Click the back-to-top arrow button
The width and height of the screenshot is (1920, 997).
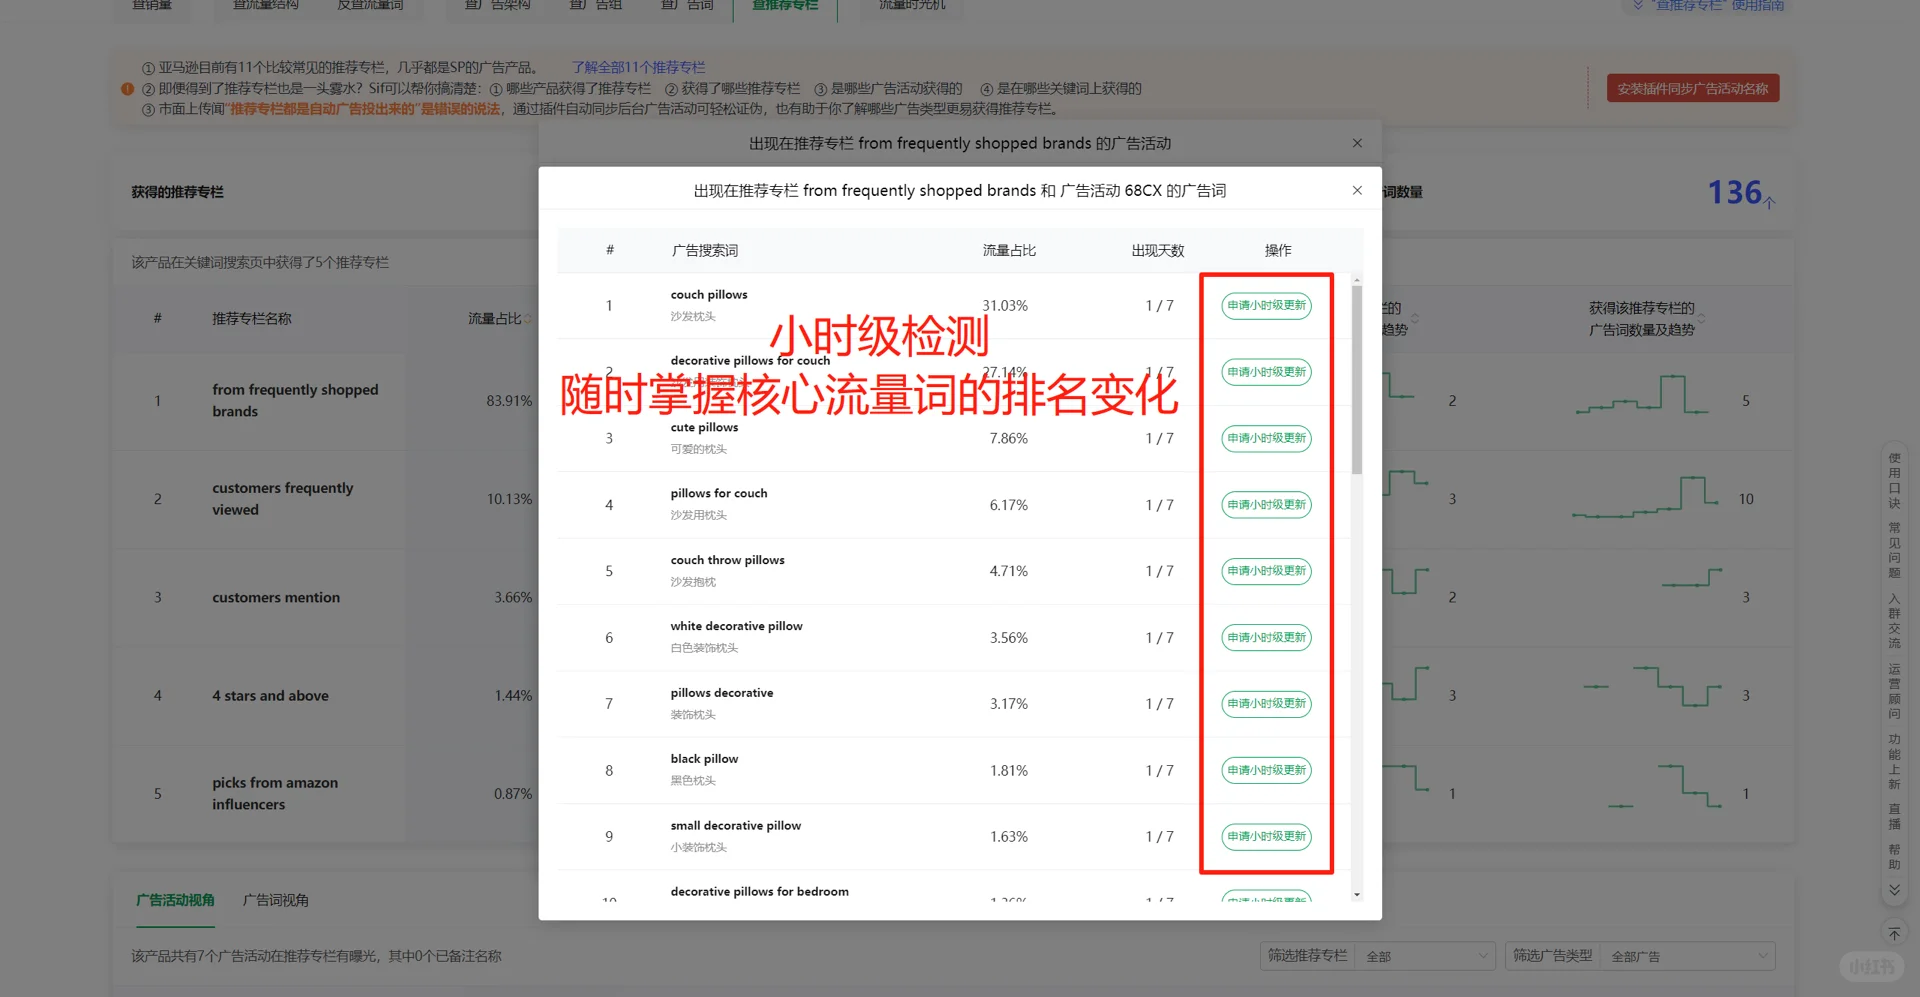[x=1894, y=933]
